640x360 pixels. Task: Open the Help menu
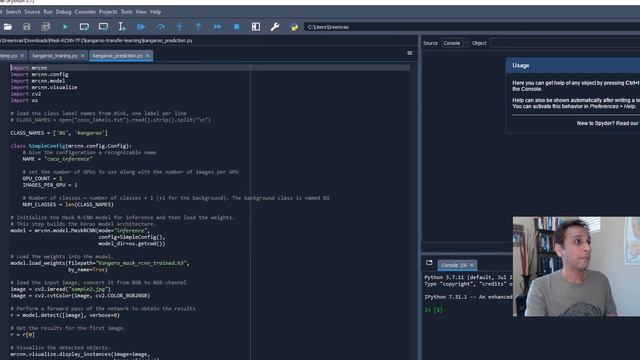click(x=156, y=12)
